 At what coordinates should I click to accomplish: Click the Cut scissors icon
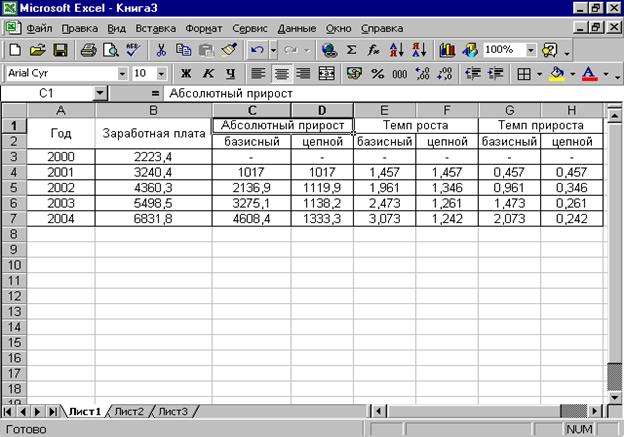161,49
